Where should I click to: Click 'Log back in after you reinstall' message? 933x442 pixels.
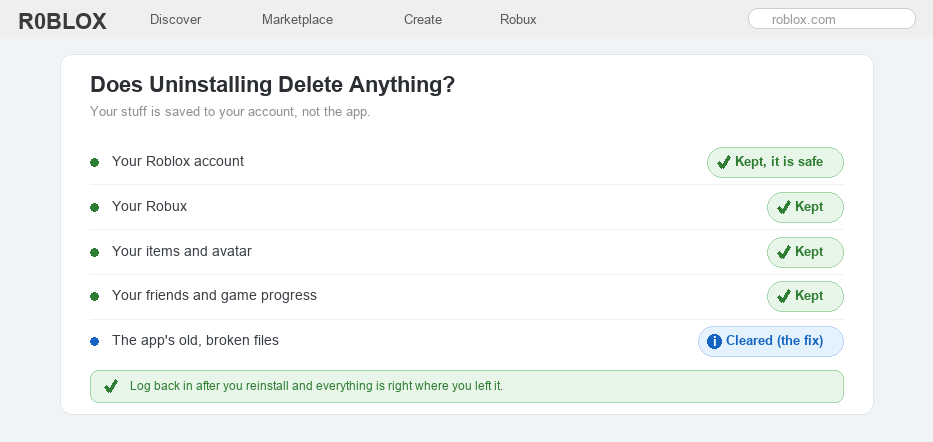click(x=317, y=386)
